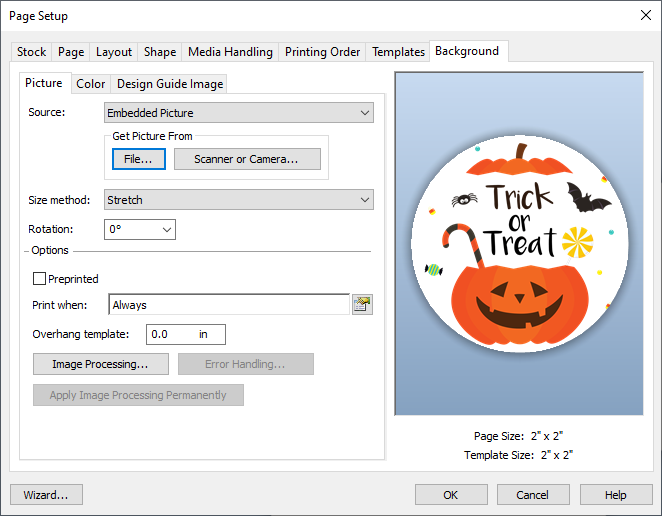Expand the Size method dropdown
This screenshot has height=516, width=662.
point(239,200)
